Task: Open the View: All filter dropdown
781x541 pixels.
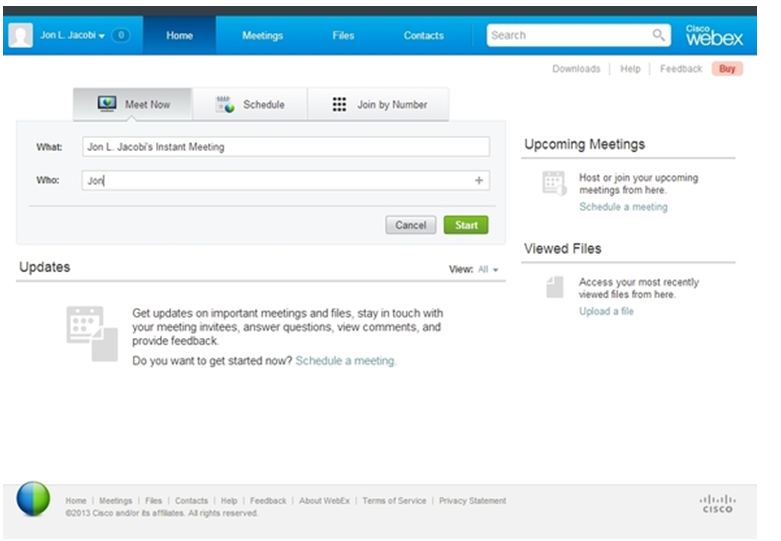Action: 488,270
